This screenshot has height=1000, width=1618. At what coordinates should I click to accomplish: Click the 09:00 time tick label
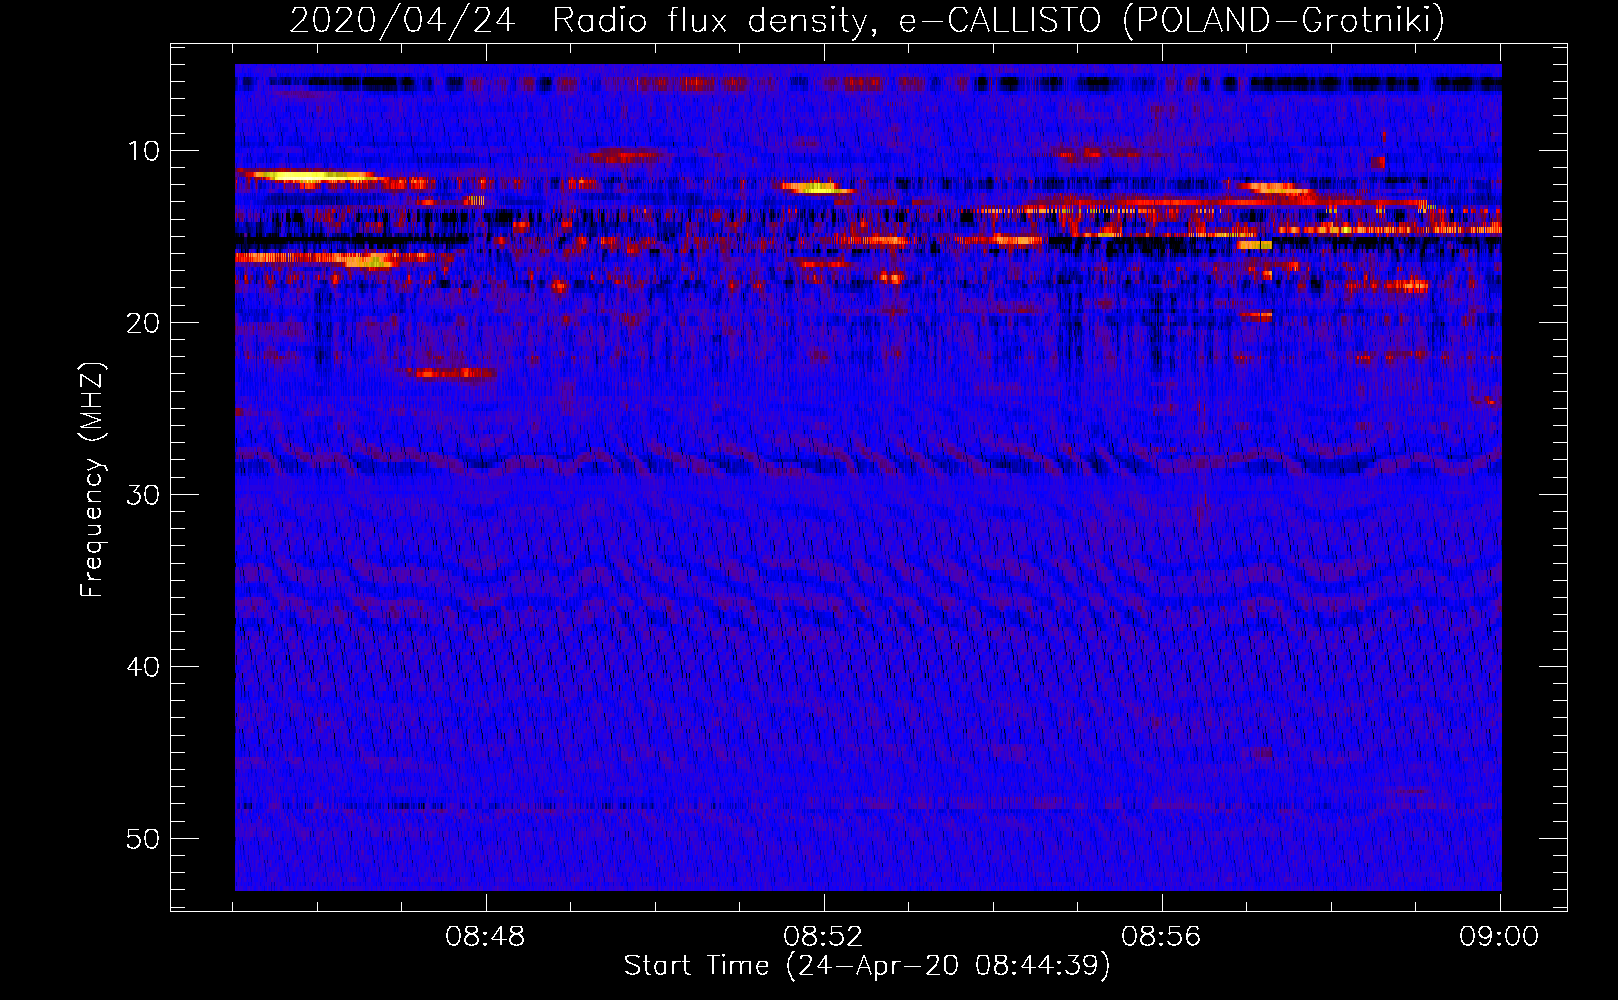[x=1499, y=937]
